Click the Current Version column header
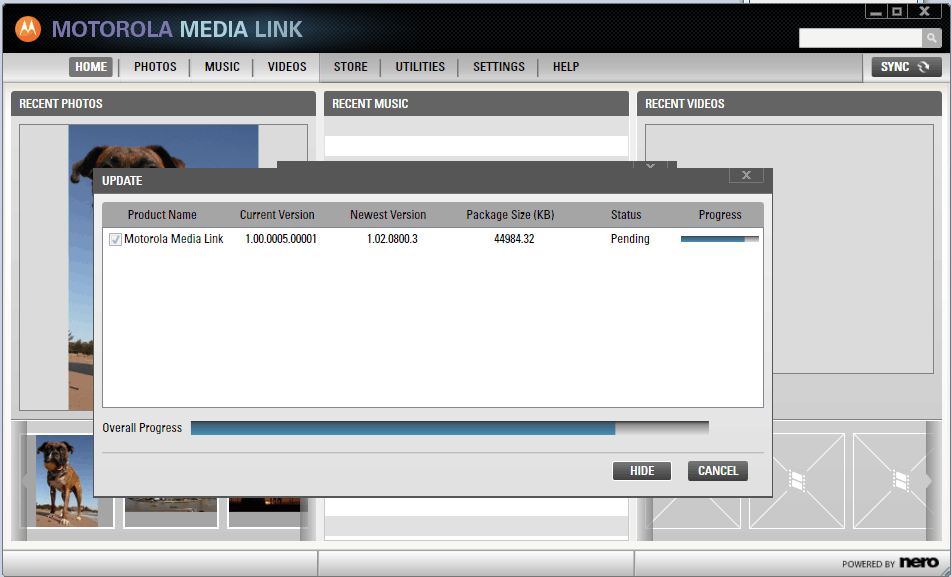The width and height of the screenshot is (952, 577). coord(277,215)
